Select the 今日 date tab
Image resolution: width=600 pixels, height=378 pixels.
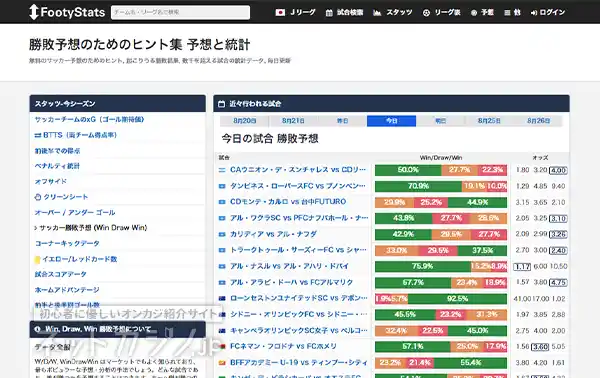click(391, 121)
